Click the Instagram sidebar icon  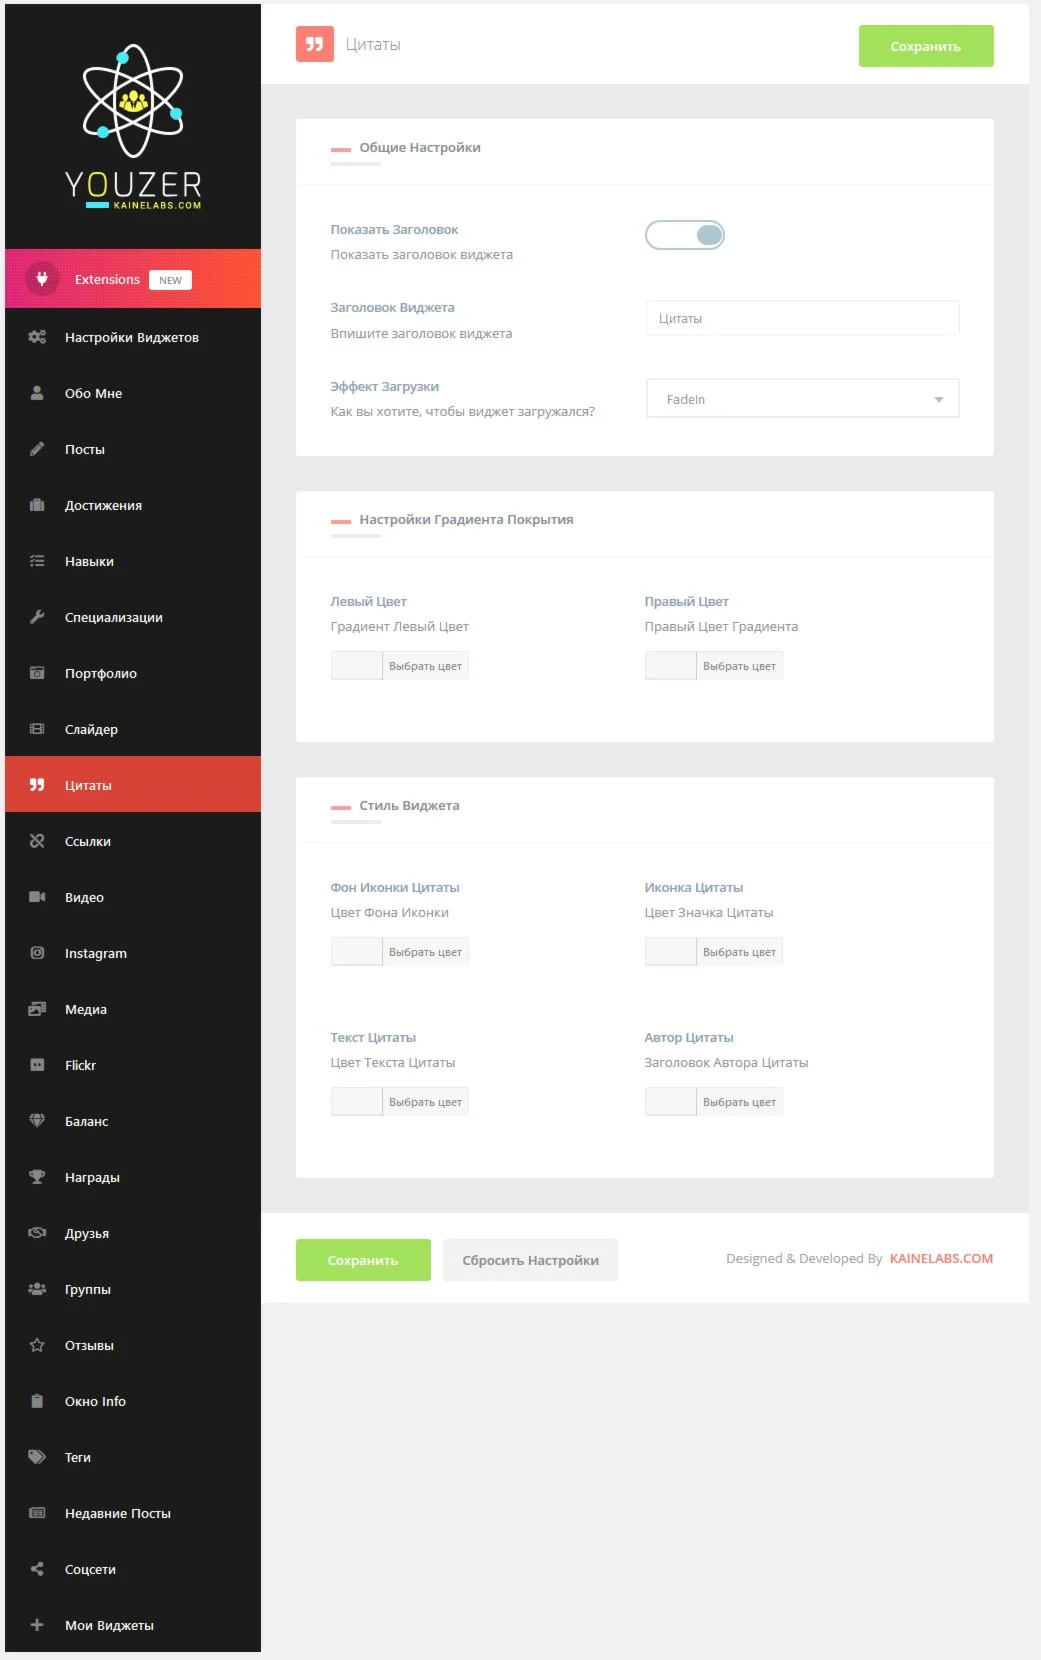tap(37, 953)
